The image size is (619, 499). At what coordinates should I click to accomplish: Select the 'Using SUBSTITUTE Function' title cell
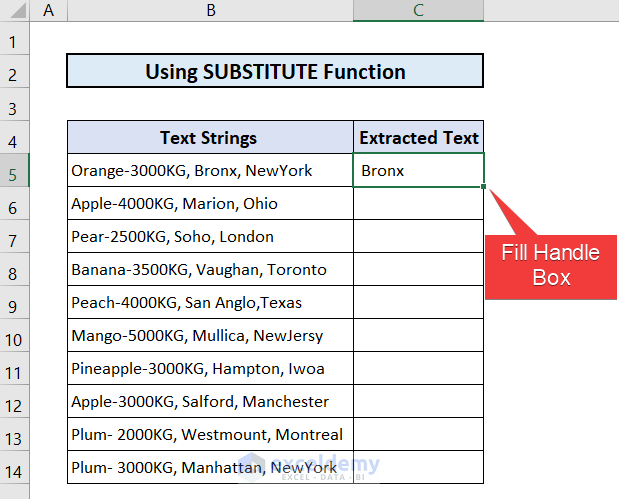point(275,72)
